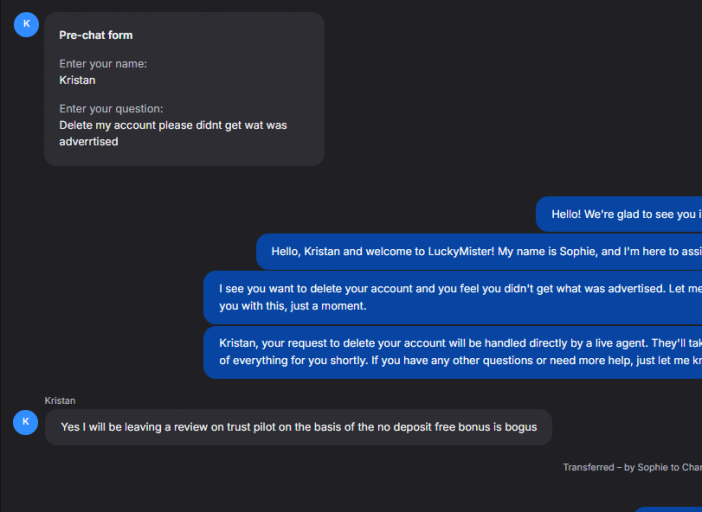The height and width of the screenshot is (512, 702).
Task: Click the "Kristan" sender name above the review message
Action: click(60, 400)
